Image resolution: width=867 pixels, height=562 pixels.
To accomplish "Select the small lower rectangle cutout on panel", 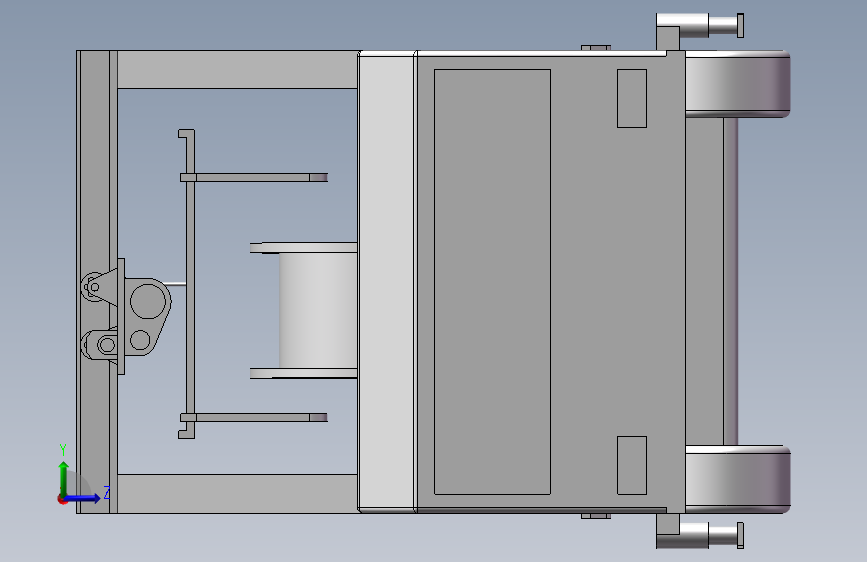I will pos(631,465).
